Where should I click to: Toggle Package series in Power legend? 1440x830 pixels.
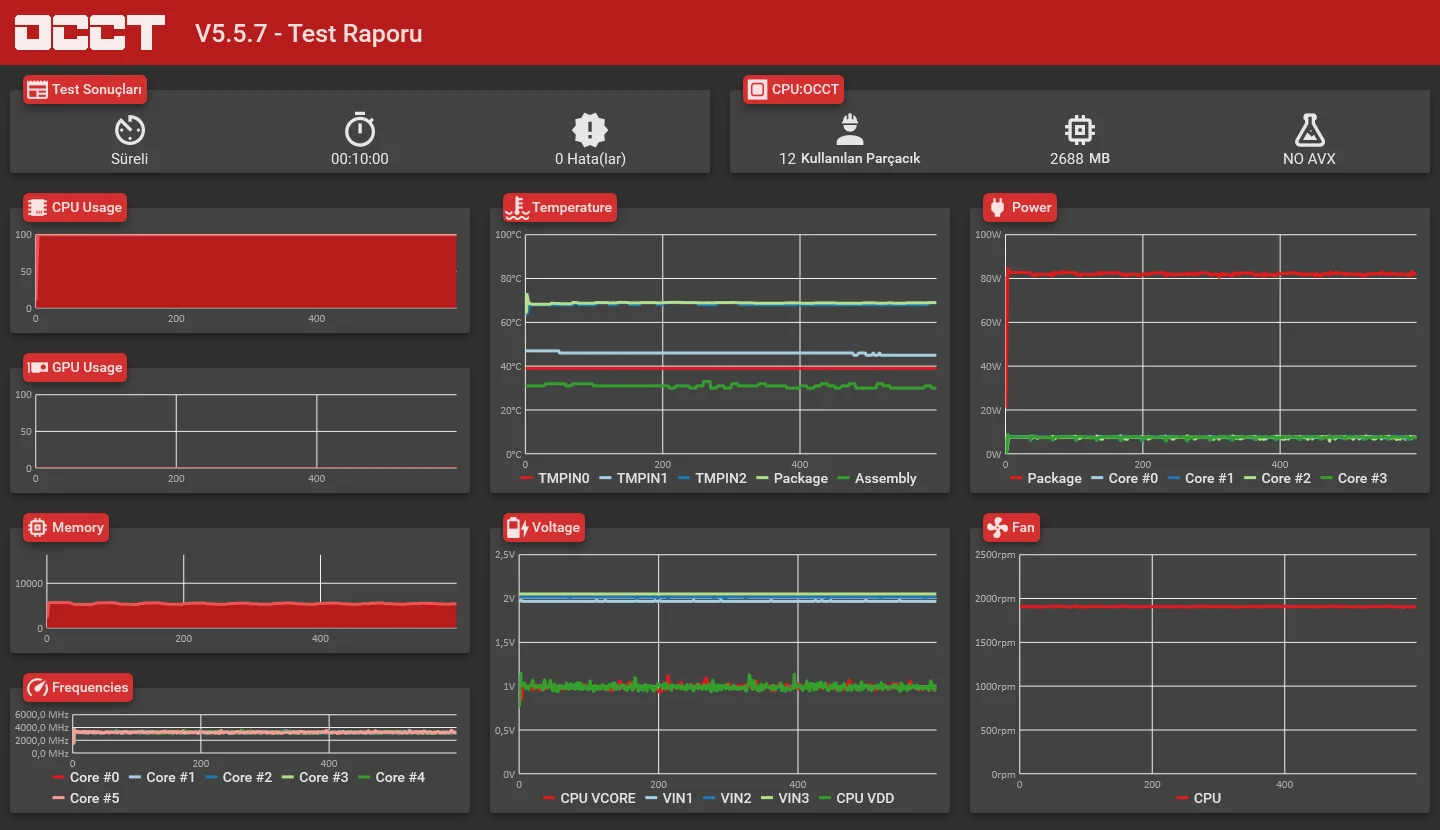1045,478
